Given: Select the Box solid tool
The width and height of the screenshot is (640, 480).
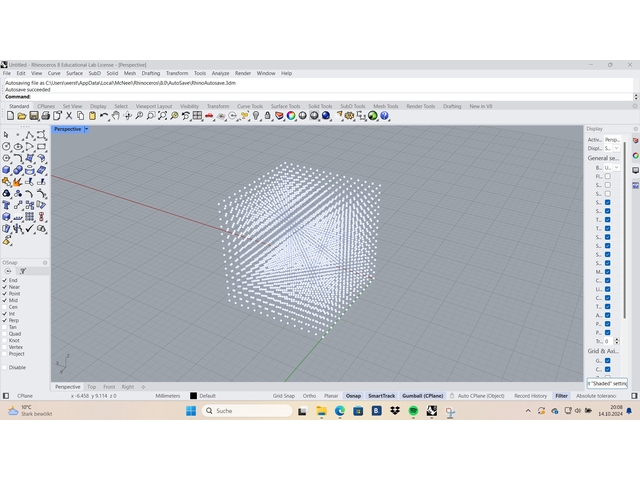Looking at the screenshot, I should [6, 170].
